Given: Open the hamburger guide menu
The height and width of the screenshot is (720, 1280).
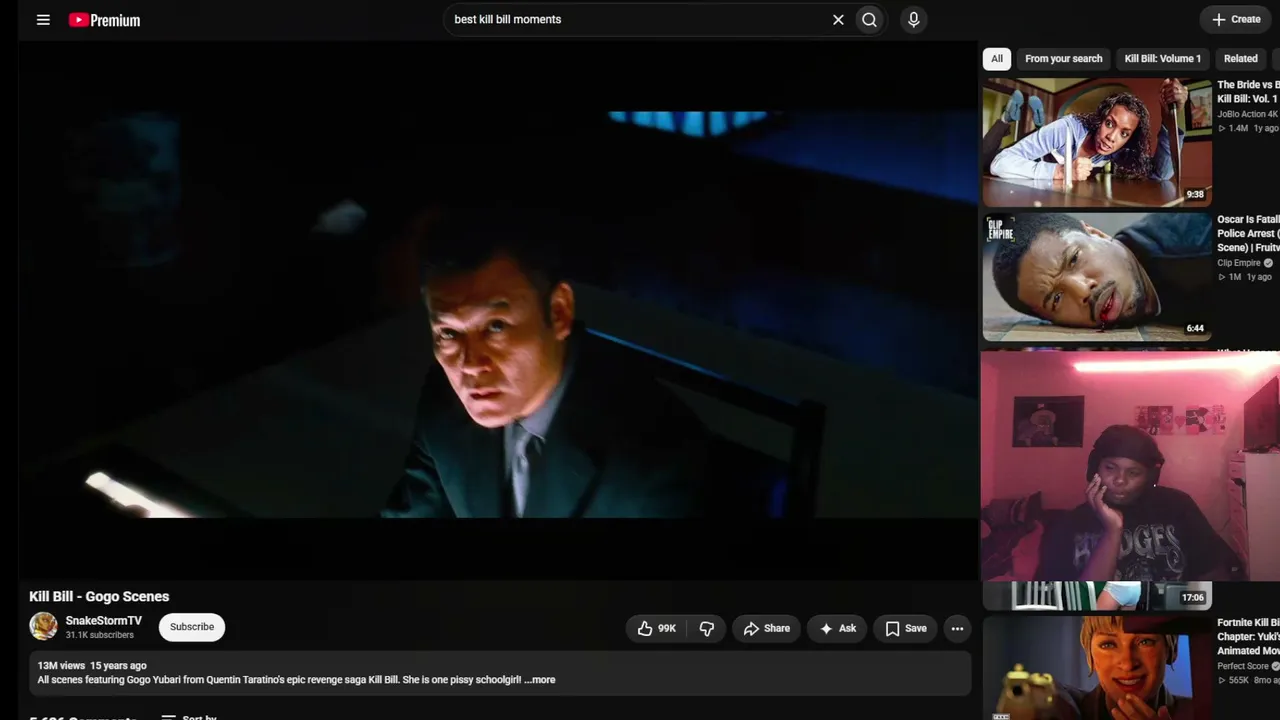Looking at the screenshot, I should click(x=43, y=20).
